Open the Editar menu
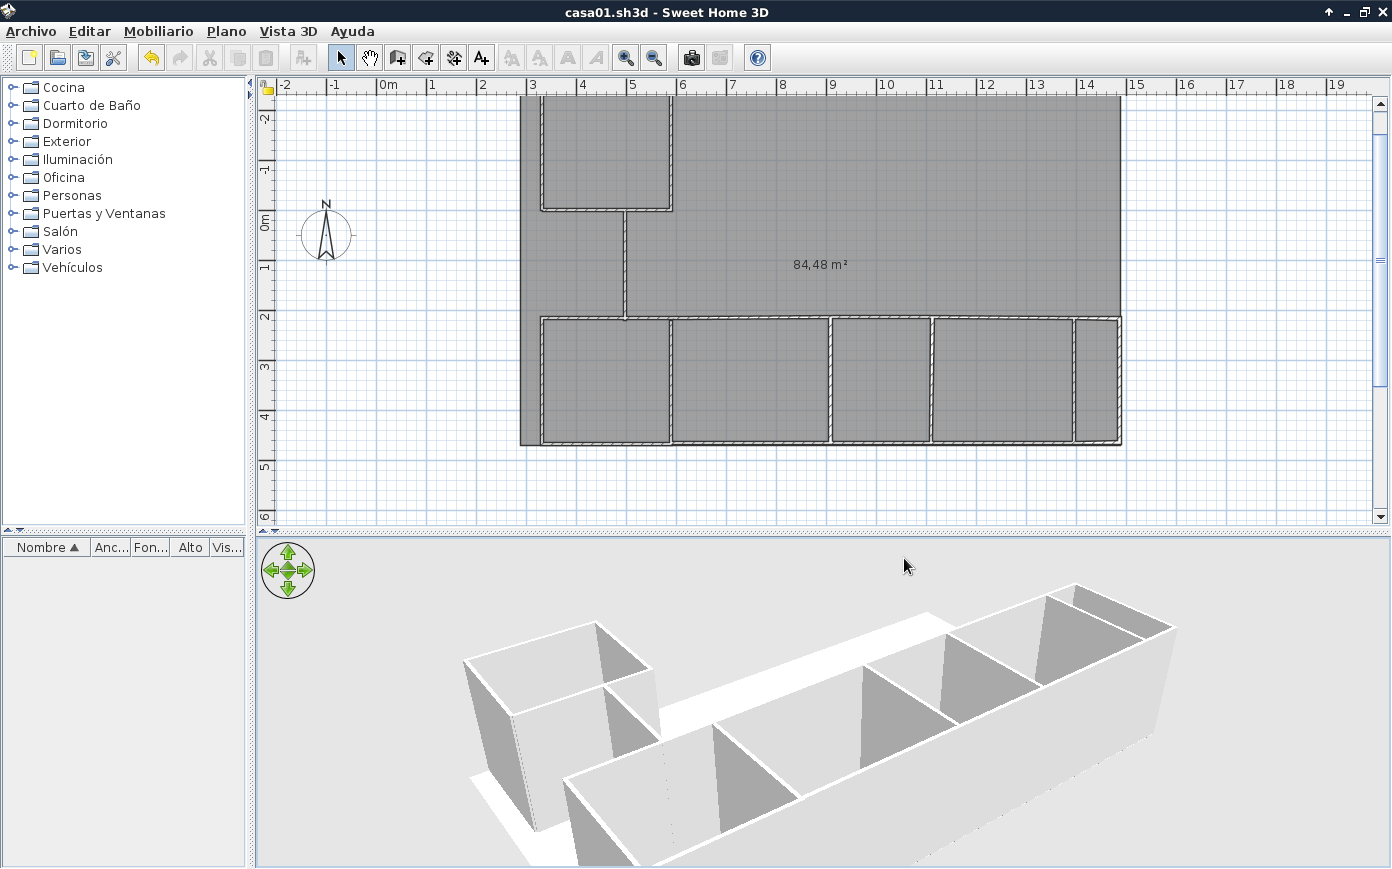 [x=89, y=31]
